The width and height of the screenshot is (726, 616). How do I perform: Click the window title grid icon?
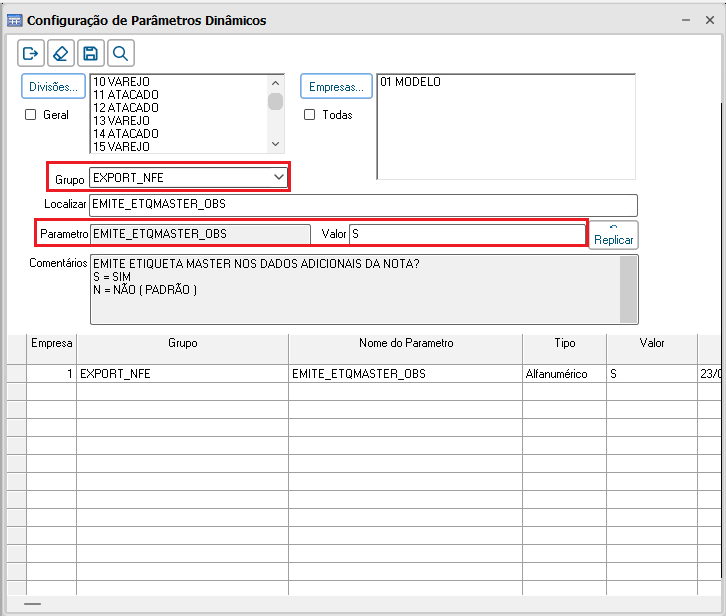[x=14, y=20]
